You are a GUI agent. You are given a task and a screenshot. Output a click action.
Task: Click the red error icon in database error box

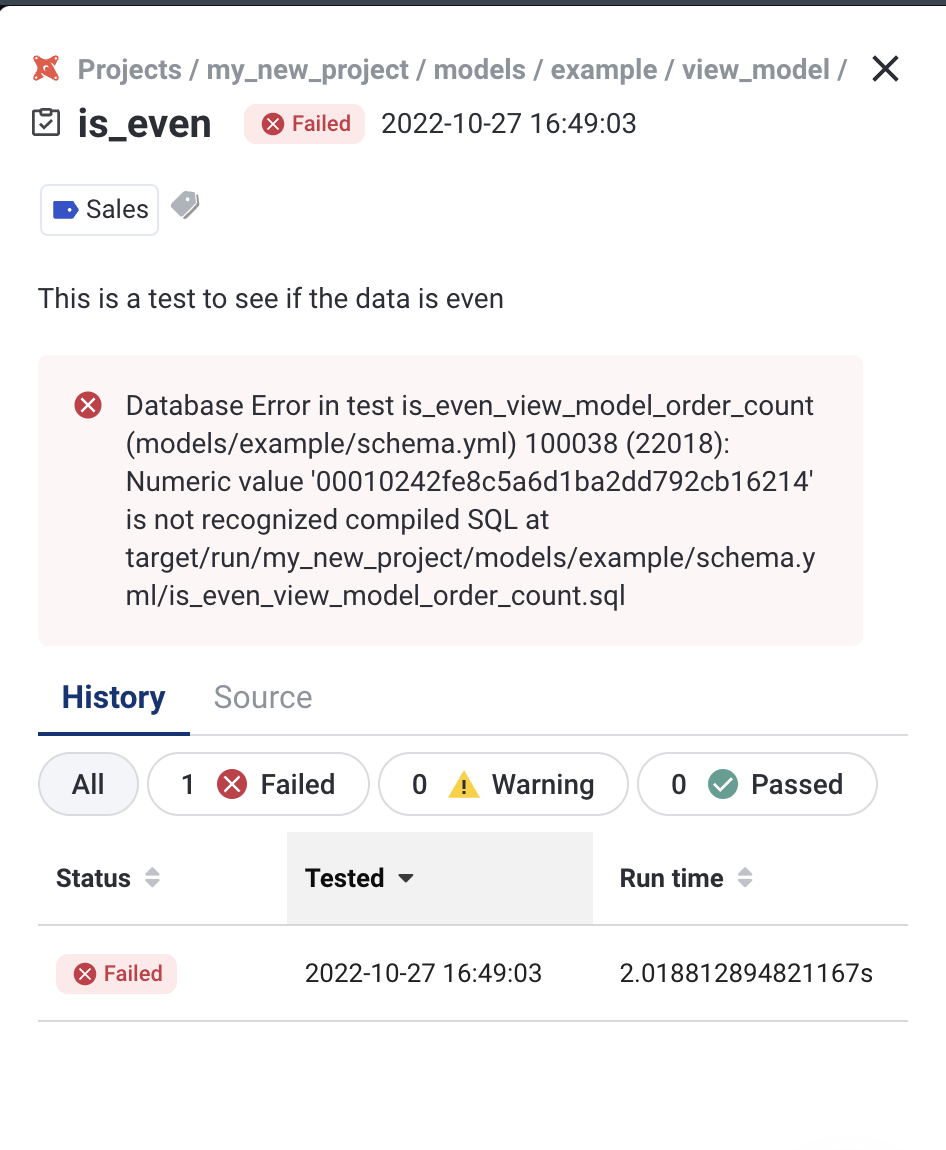(x=89, y=405)
